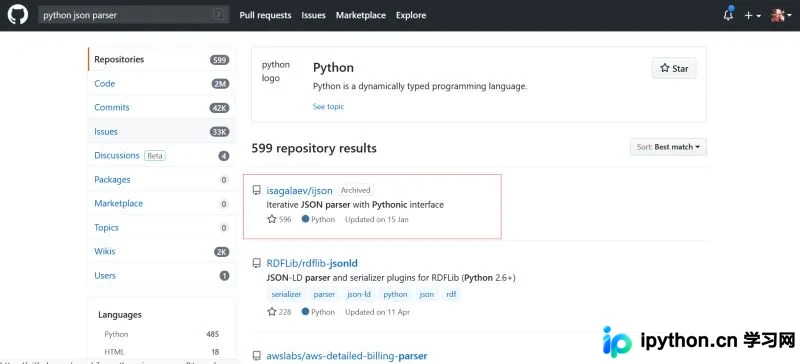Viewport: 800px width, 364px height.
Task: Filter by HTML language in sidebar
Action: (161, 352)
